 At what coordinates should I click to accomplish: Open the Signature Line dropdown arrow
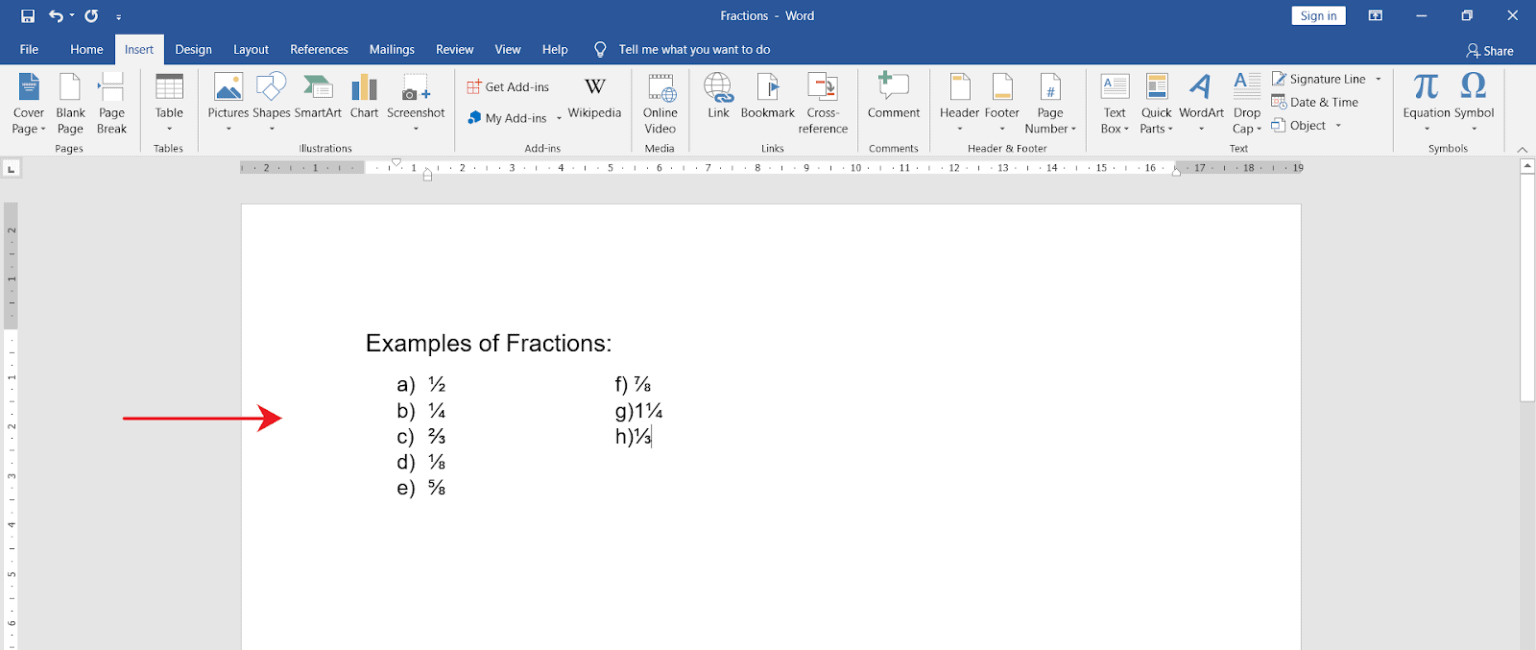[x=1378, y=79]
